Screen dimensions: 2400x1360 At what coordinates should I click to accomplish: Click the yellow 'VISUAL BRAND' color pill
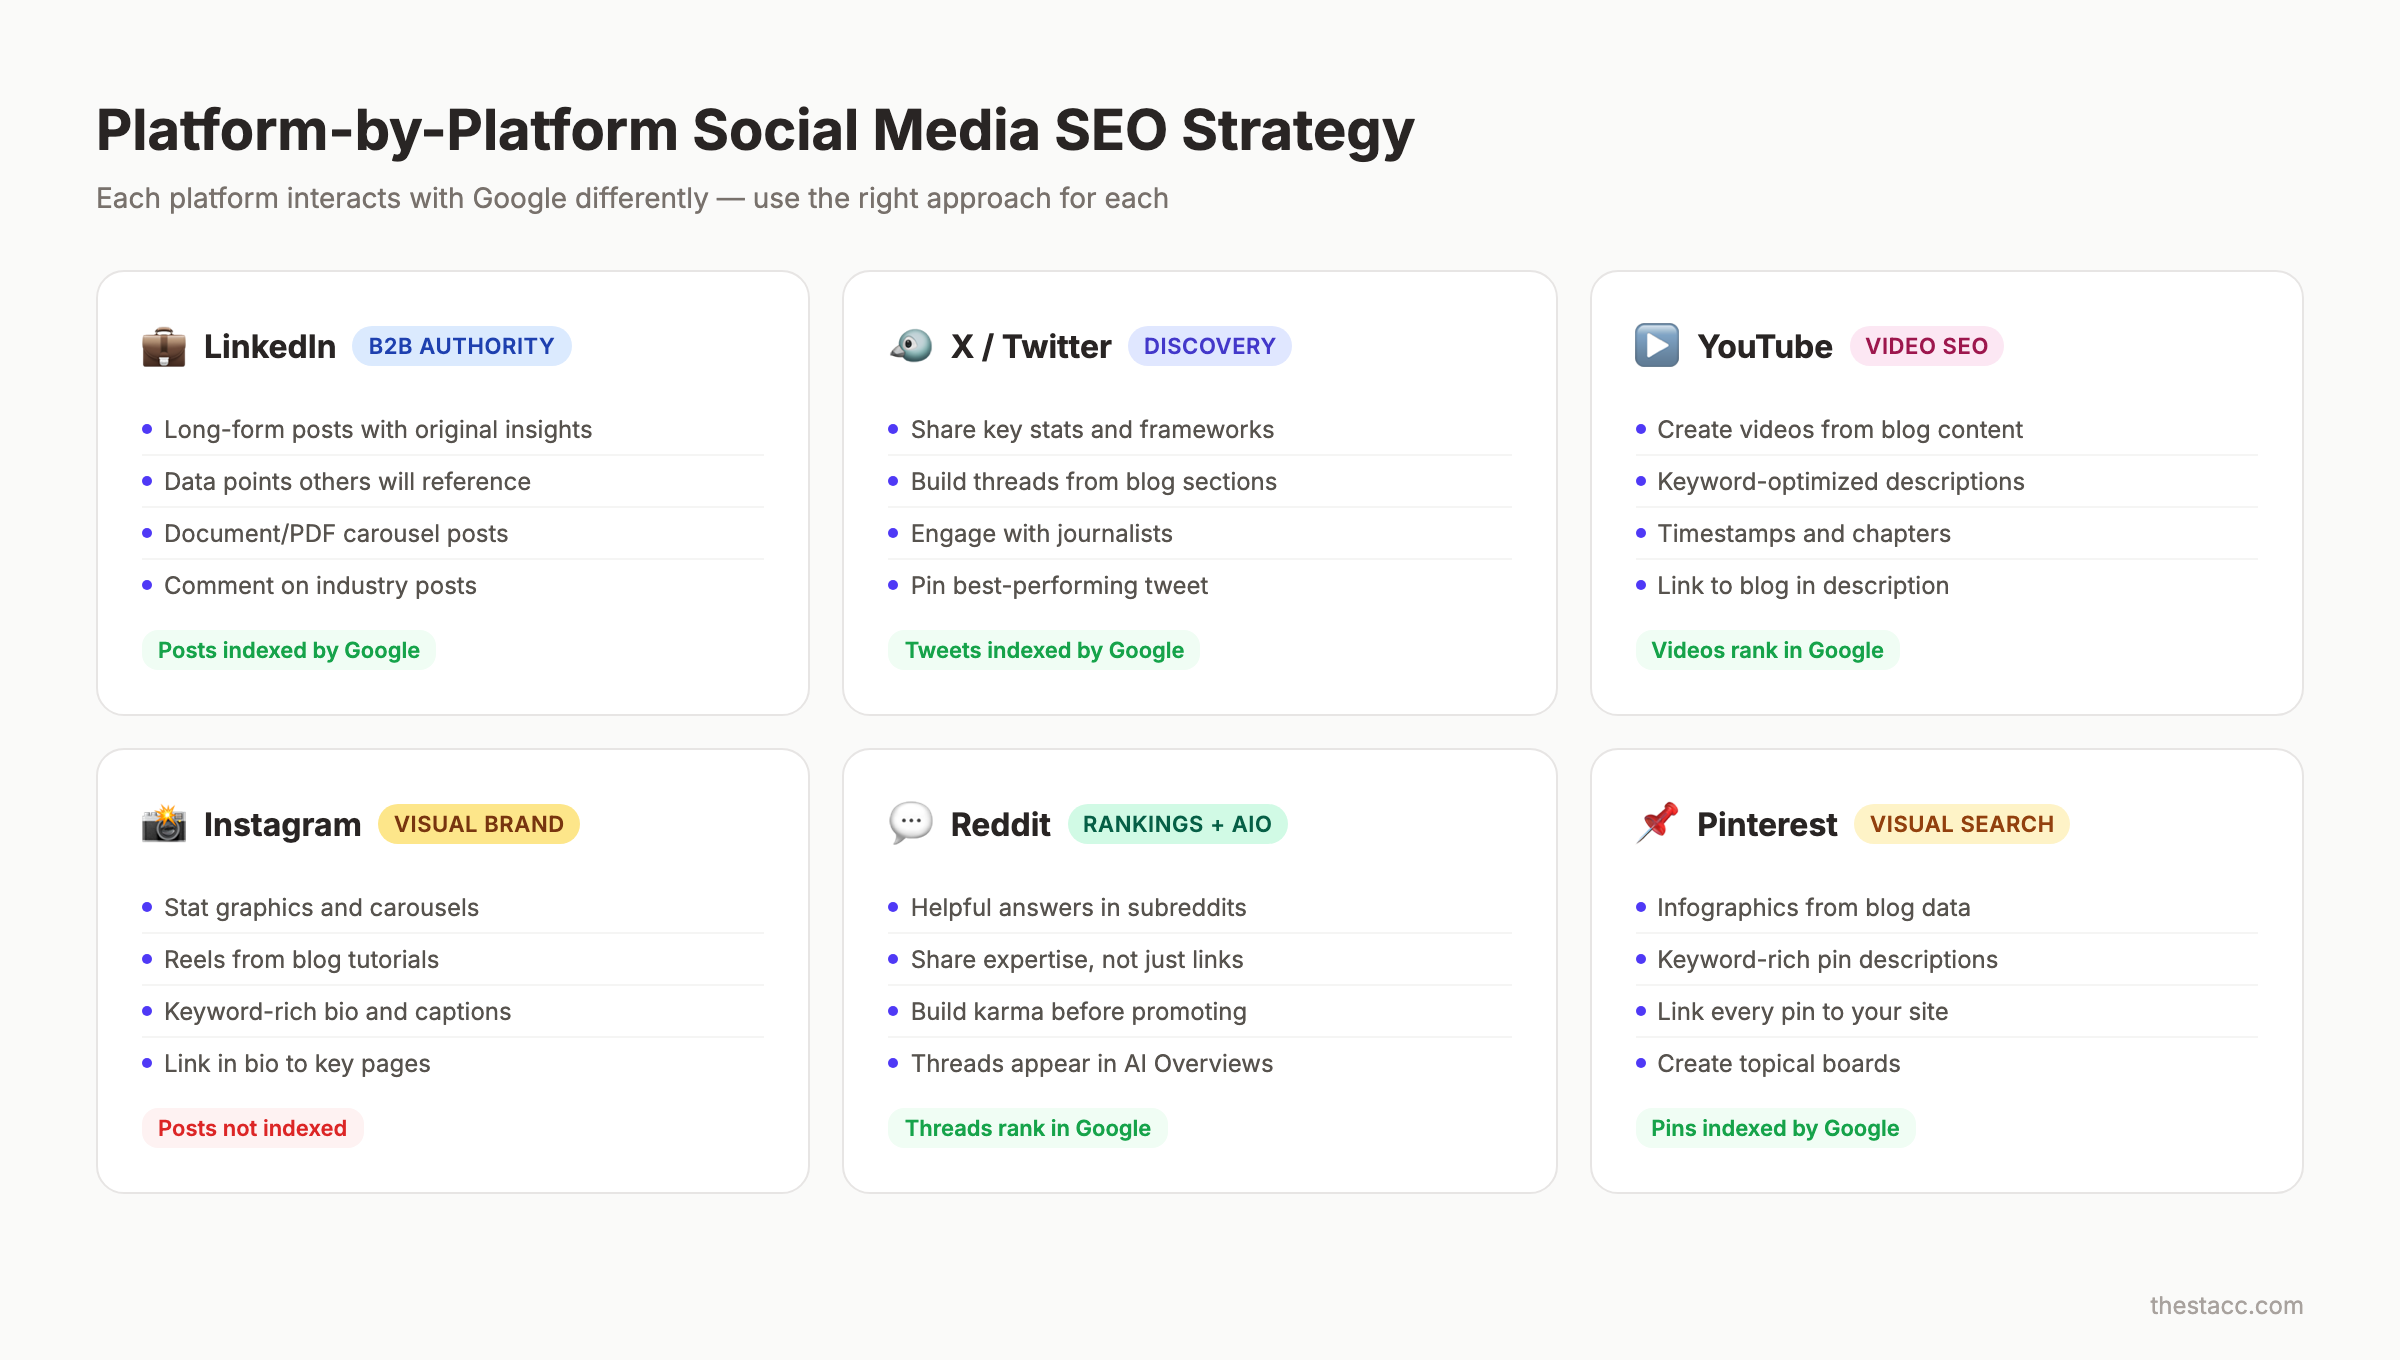(478, 824)
